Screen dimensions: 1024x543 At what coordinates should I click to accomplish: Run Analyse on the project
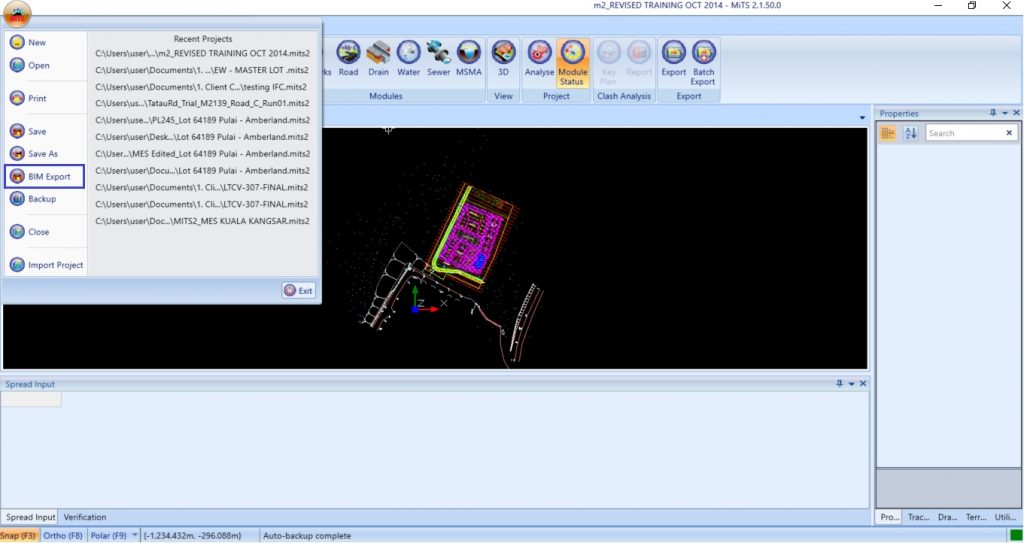[x=539, y=59]
